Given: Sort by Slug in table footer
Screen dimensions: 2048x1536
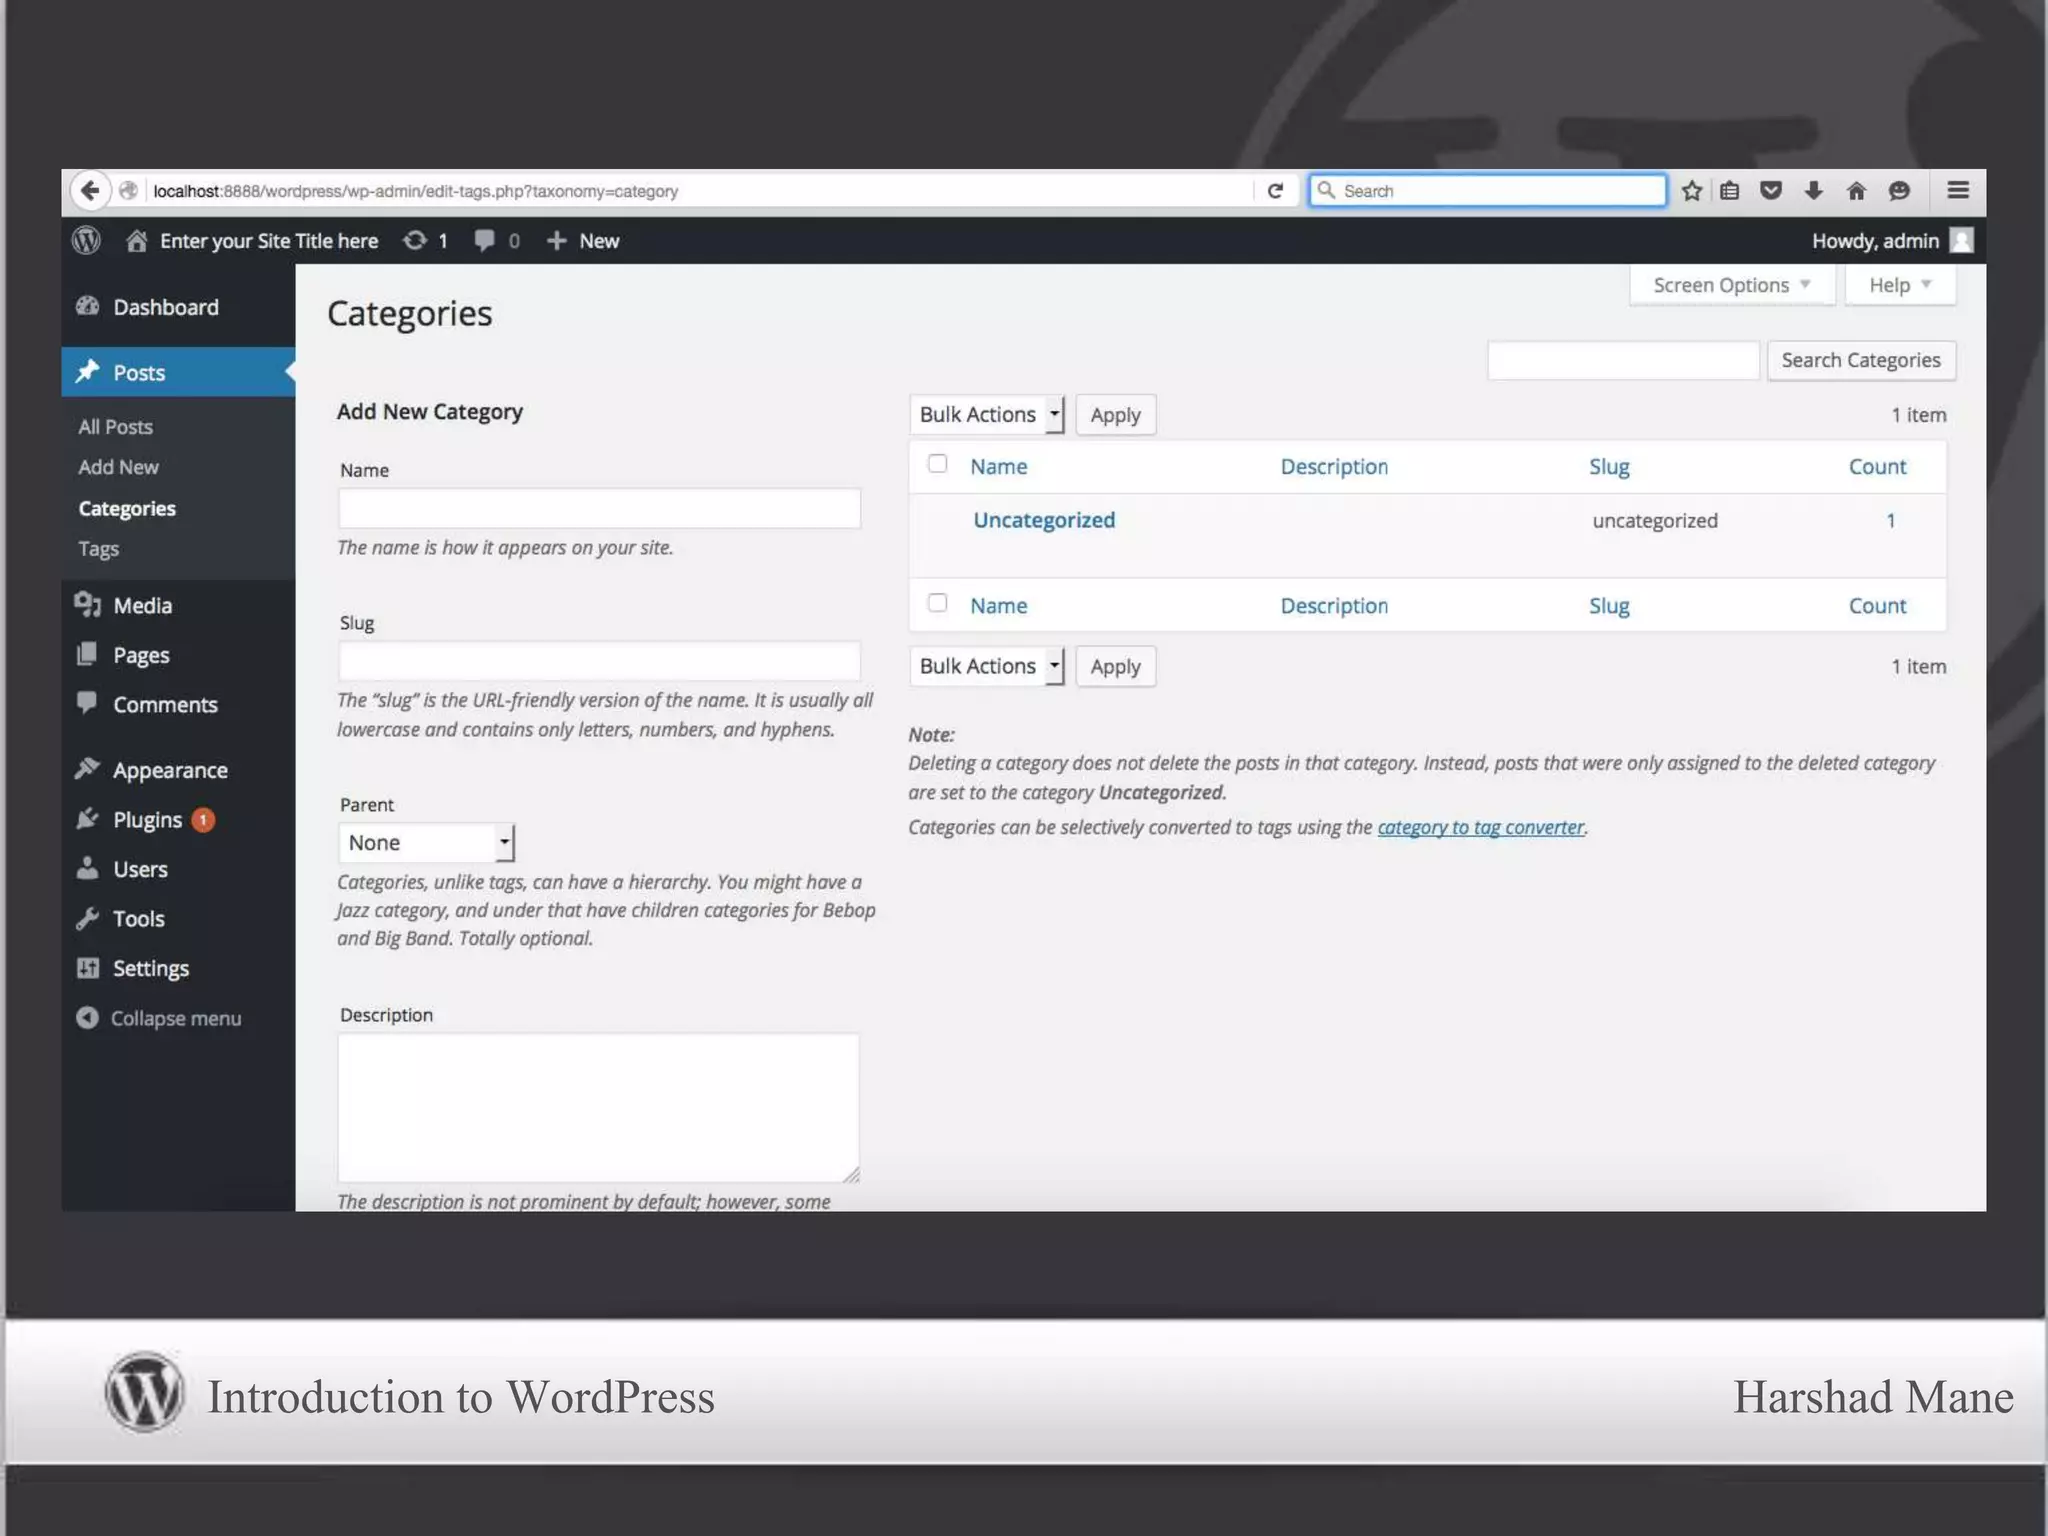Looking at the screenshot, I should click(1609, 606).
